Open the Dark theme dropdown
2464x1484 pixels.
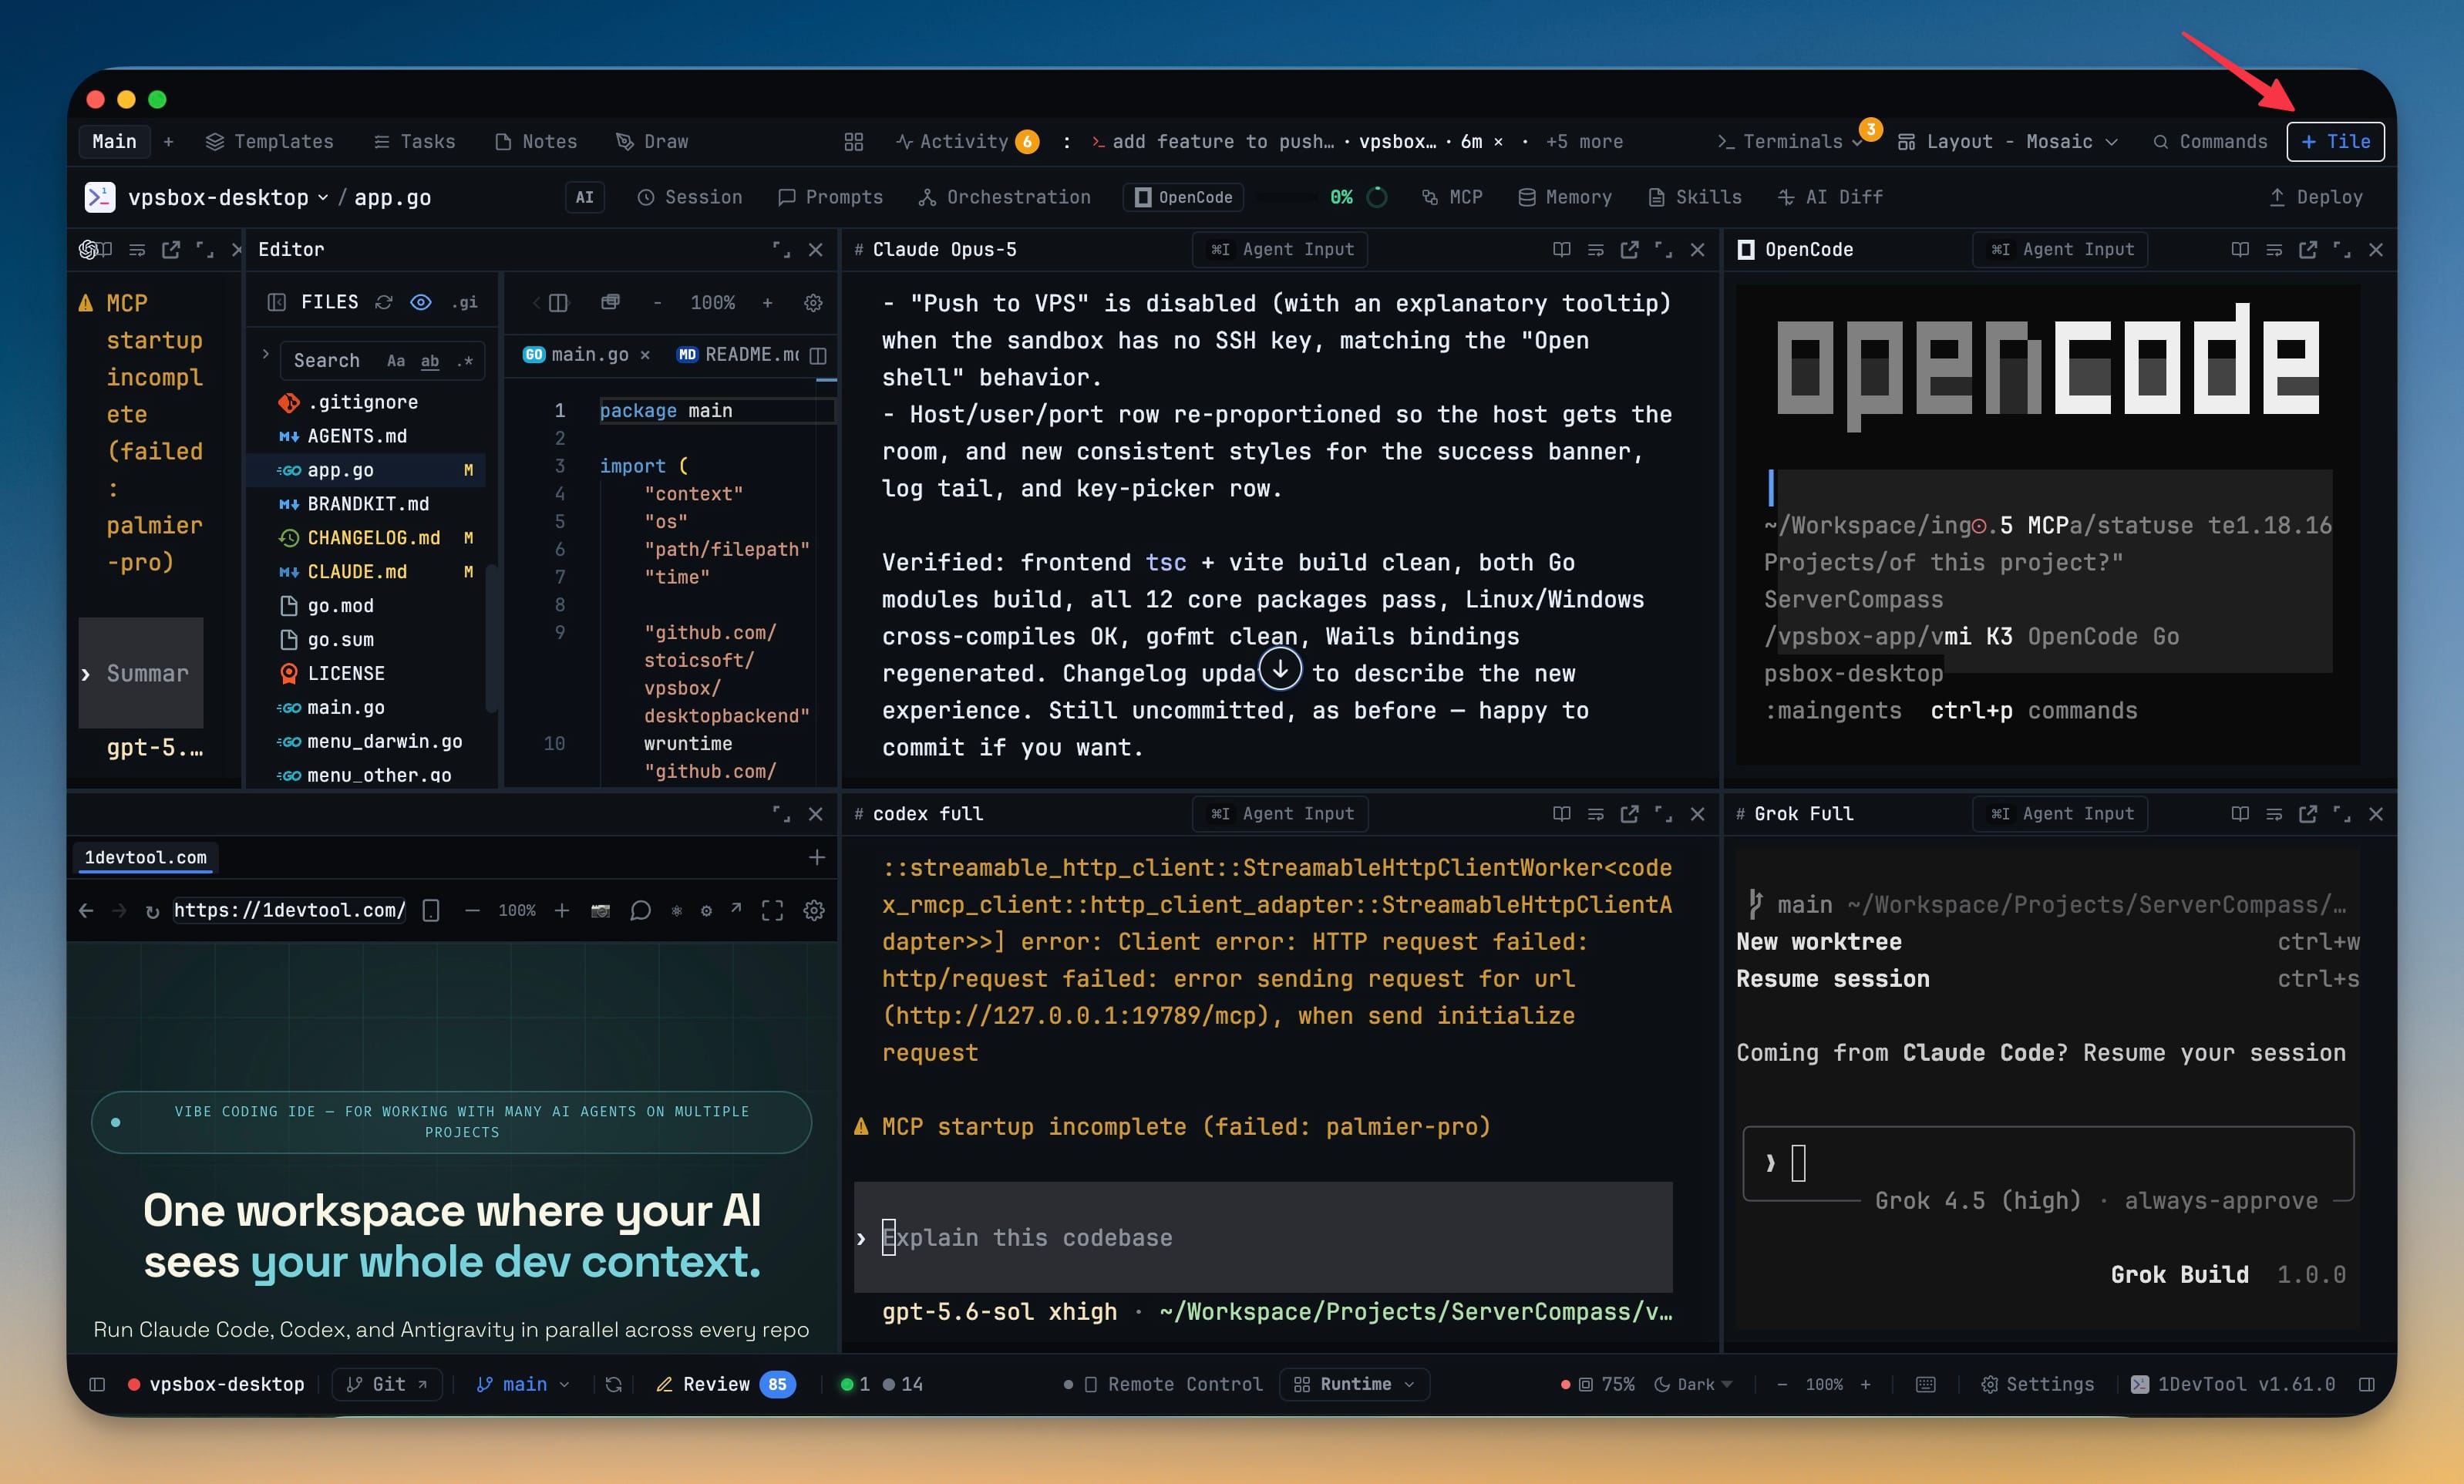click(1692, 1384)
